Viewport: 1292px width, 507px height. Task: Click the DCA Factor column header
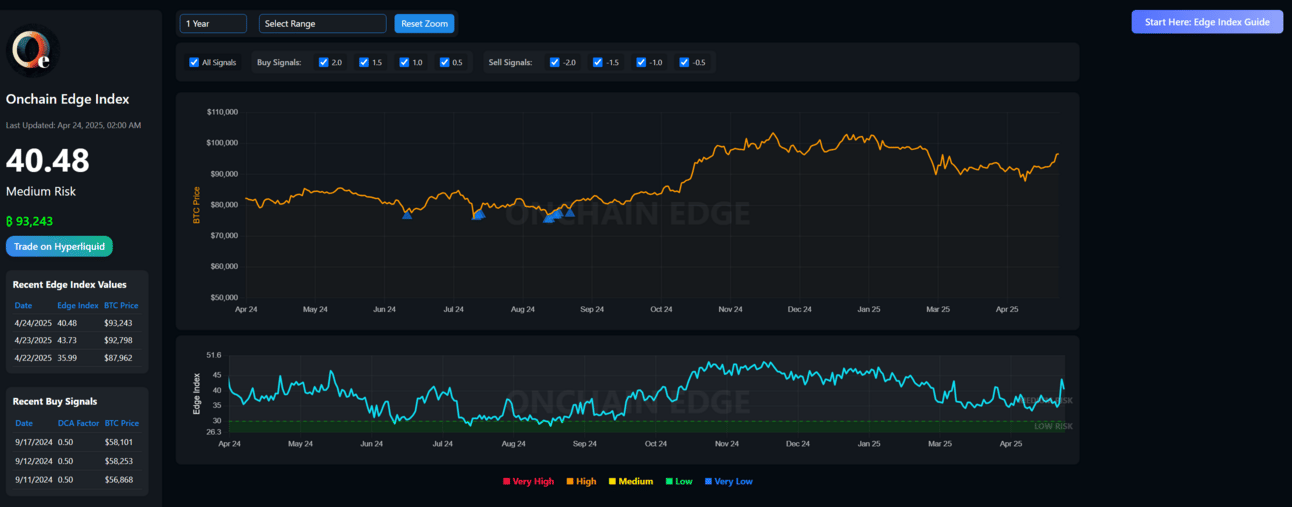[78, 424]
